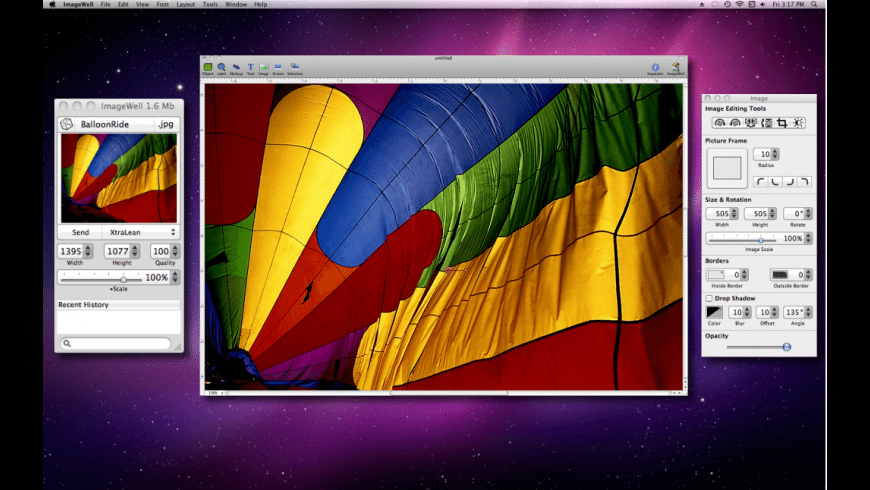
Task: Select the Label tool in editor toolbar
Action: 221,67
